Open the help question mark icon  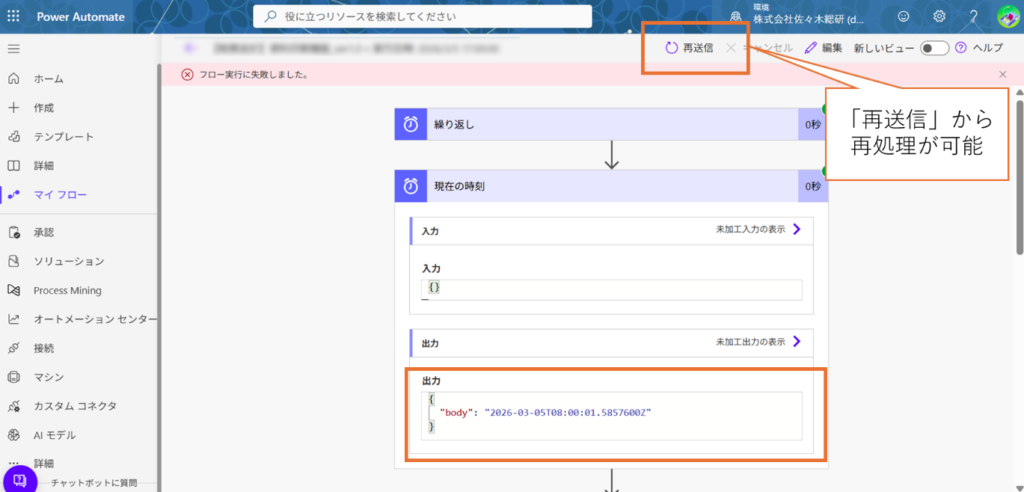click(x=973, y=16)
